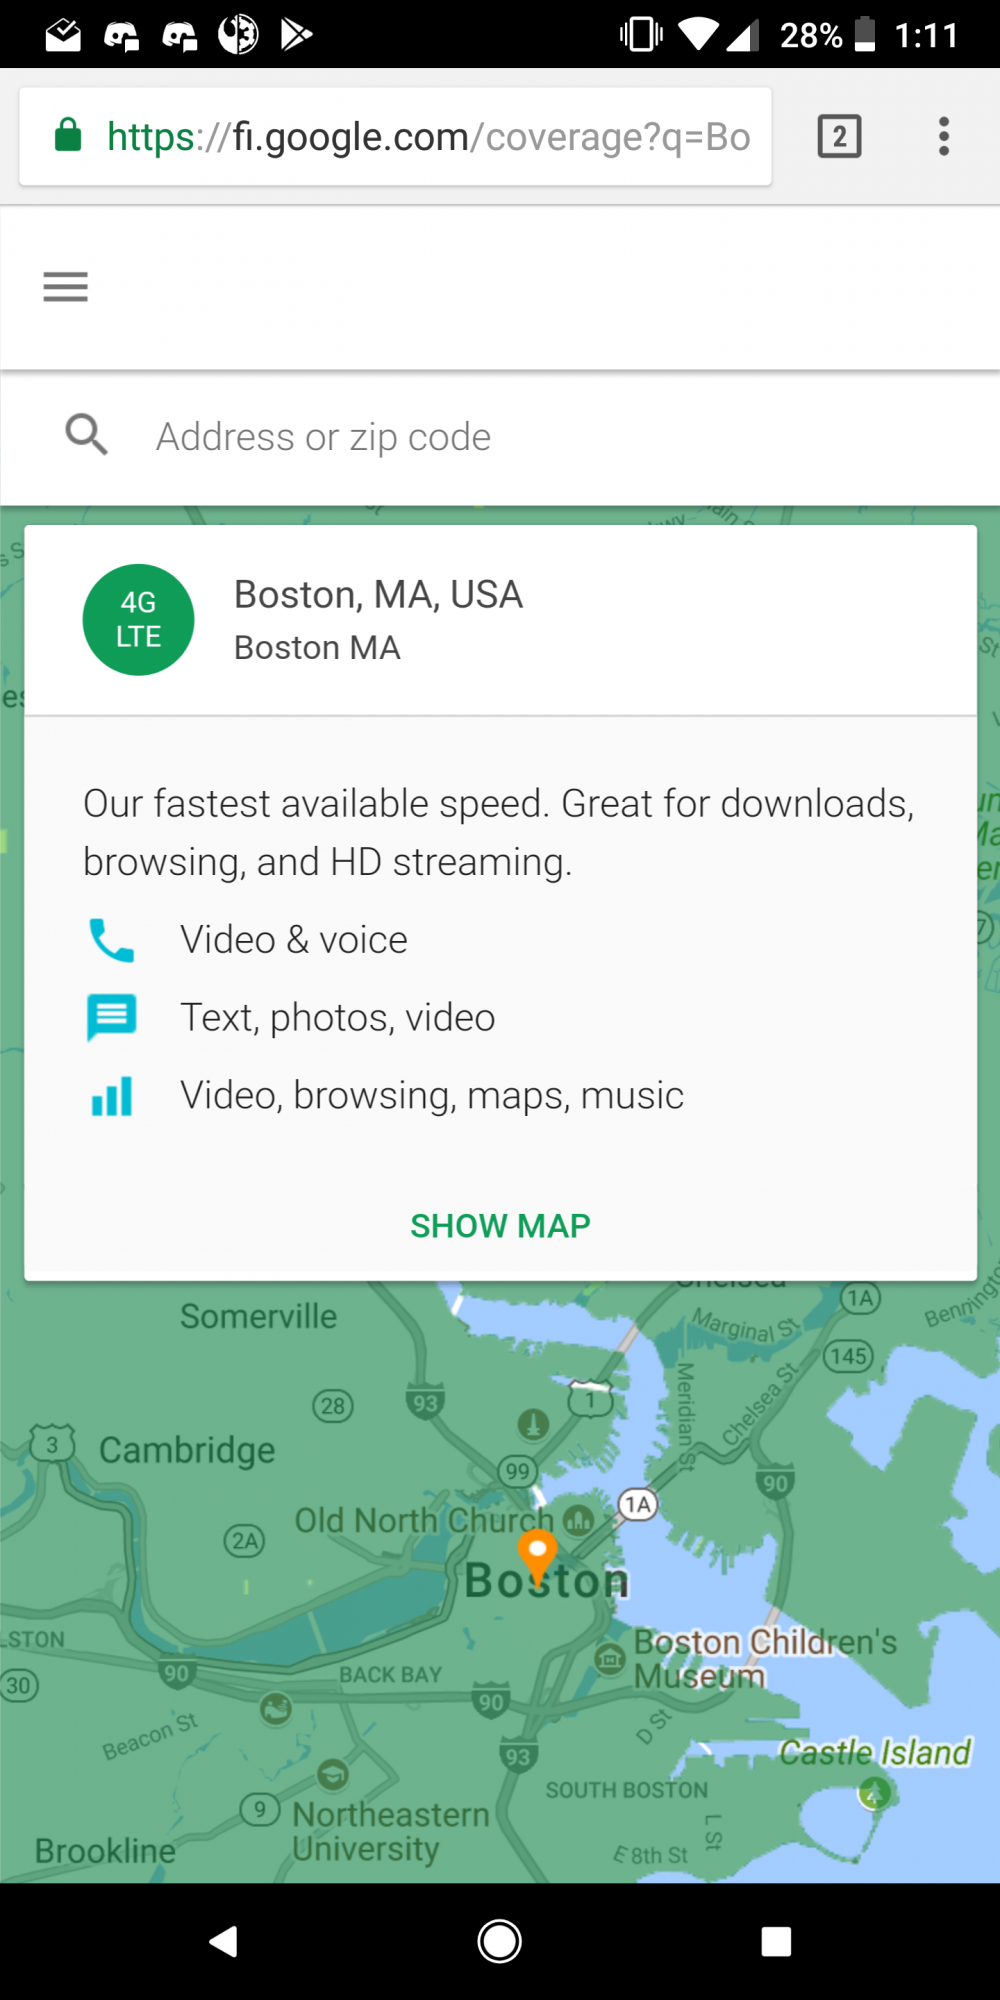Tap the bar chart data icon

click(x=111, y=1096)
